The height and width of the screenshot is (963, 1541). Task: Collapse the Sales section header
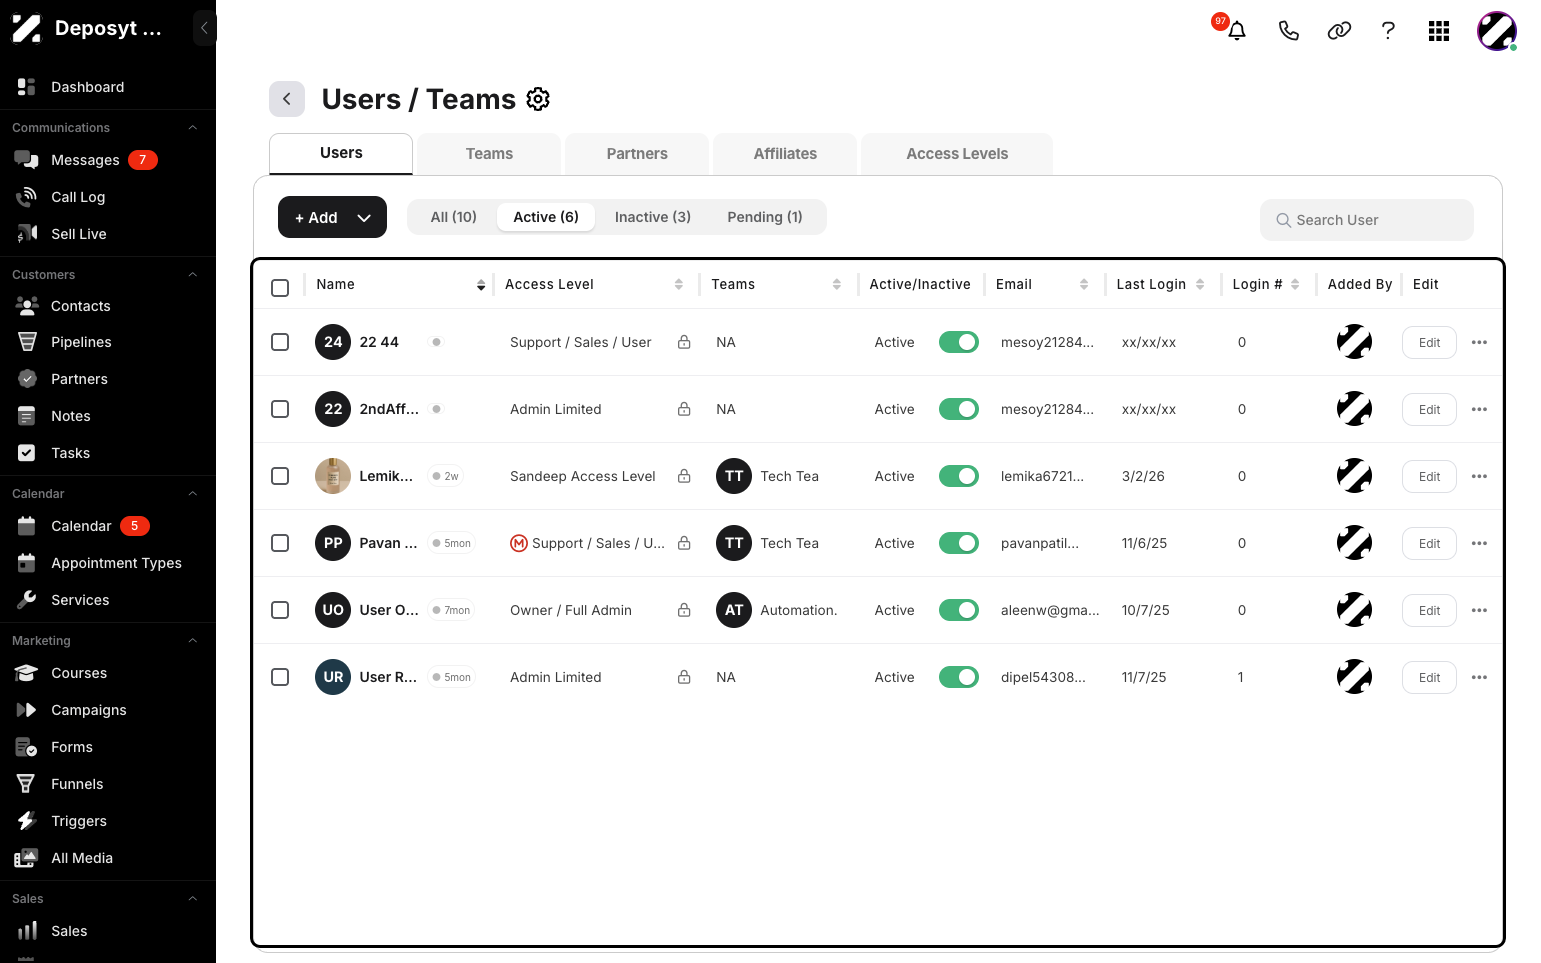192,899
